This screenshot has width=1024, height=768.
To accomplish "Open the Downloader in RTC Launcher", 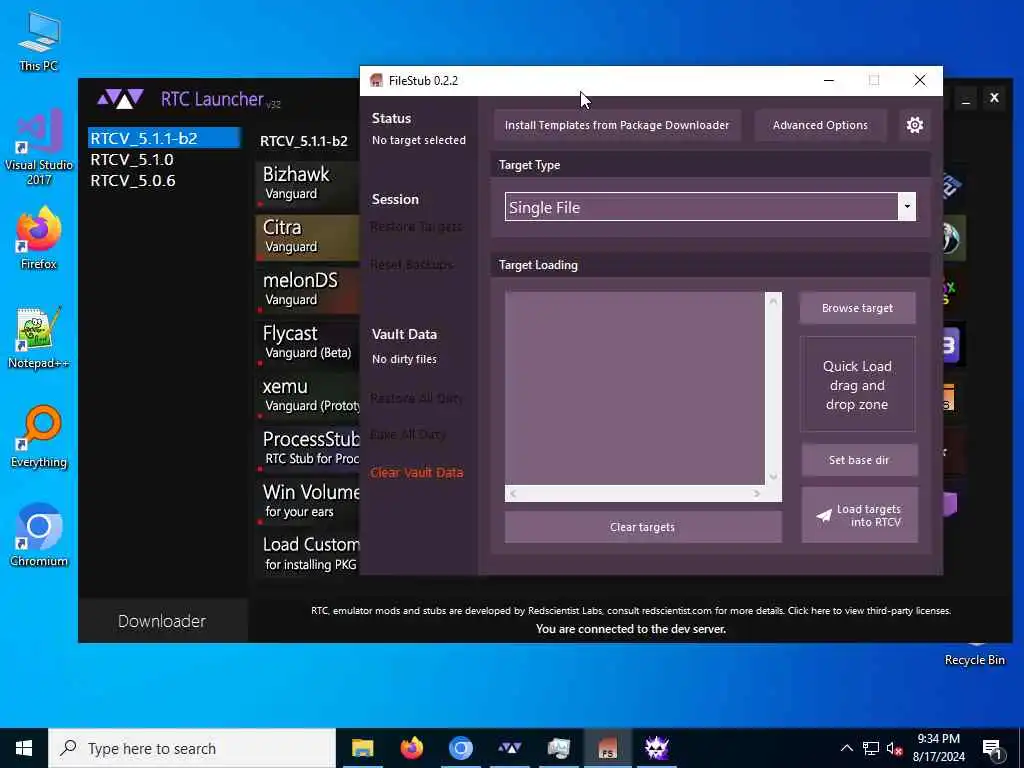I will pos(162,620).
